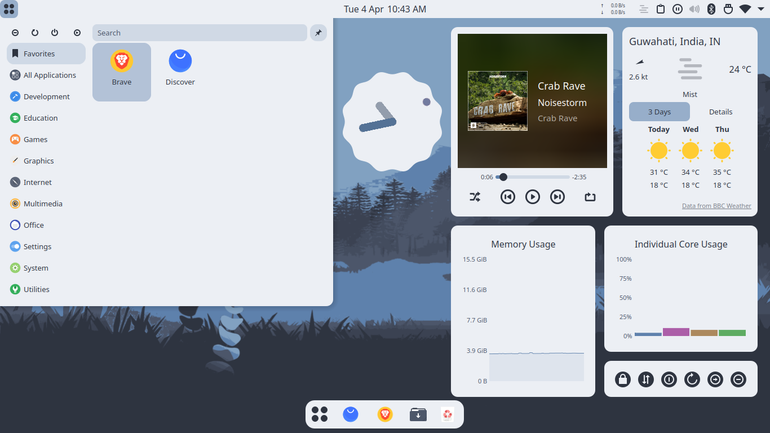Open the Data from BBC Weather link

716,206
